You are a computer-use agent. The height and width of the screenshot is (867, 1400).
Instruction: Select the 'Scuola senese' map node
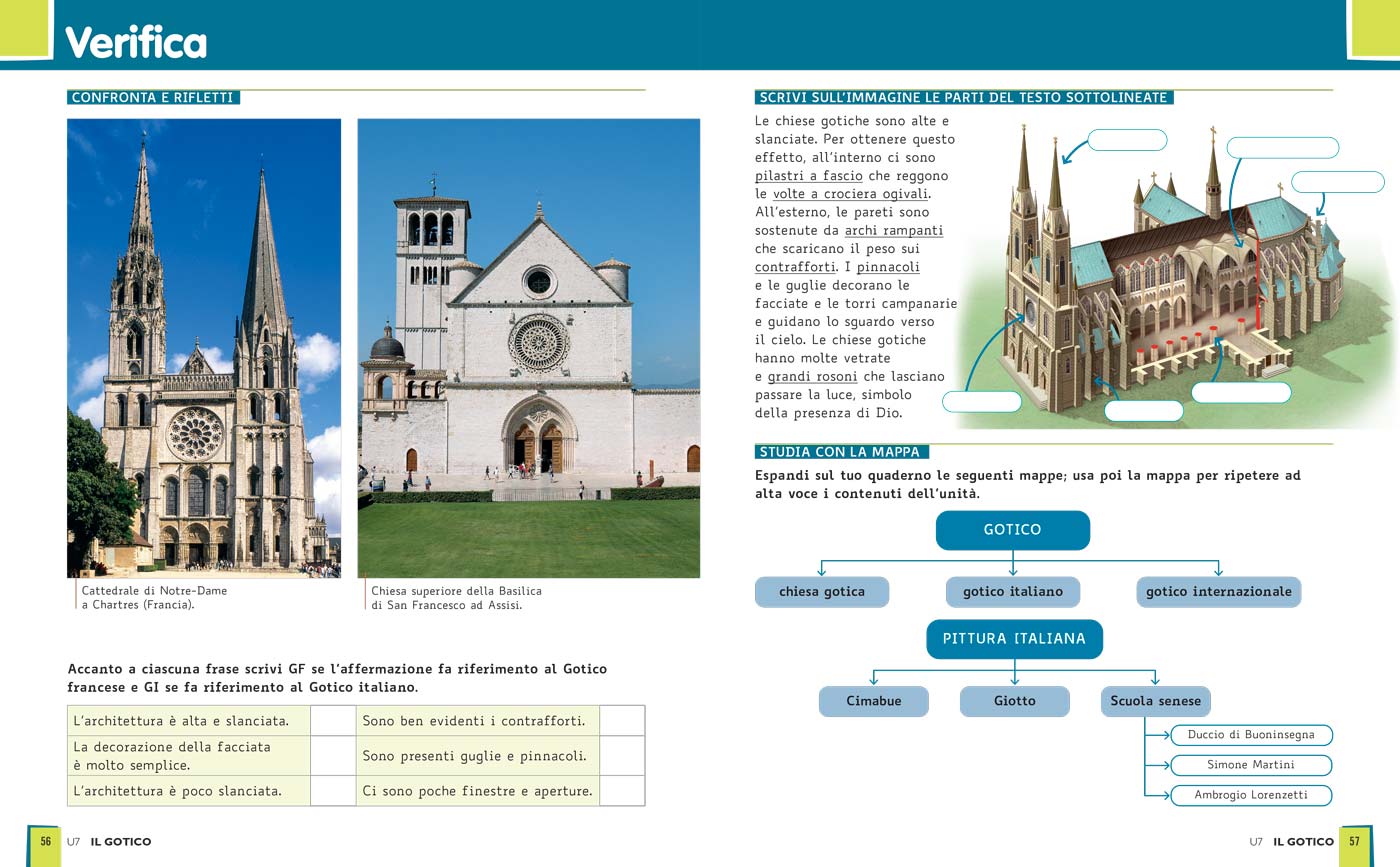1156,701
